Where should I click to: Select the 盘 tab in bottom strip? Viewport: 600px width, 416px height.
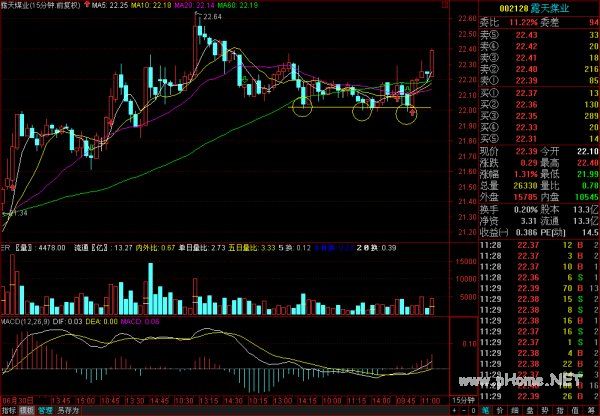pyautogui.click(x=531, y=411)
